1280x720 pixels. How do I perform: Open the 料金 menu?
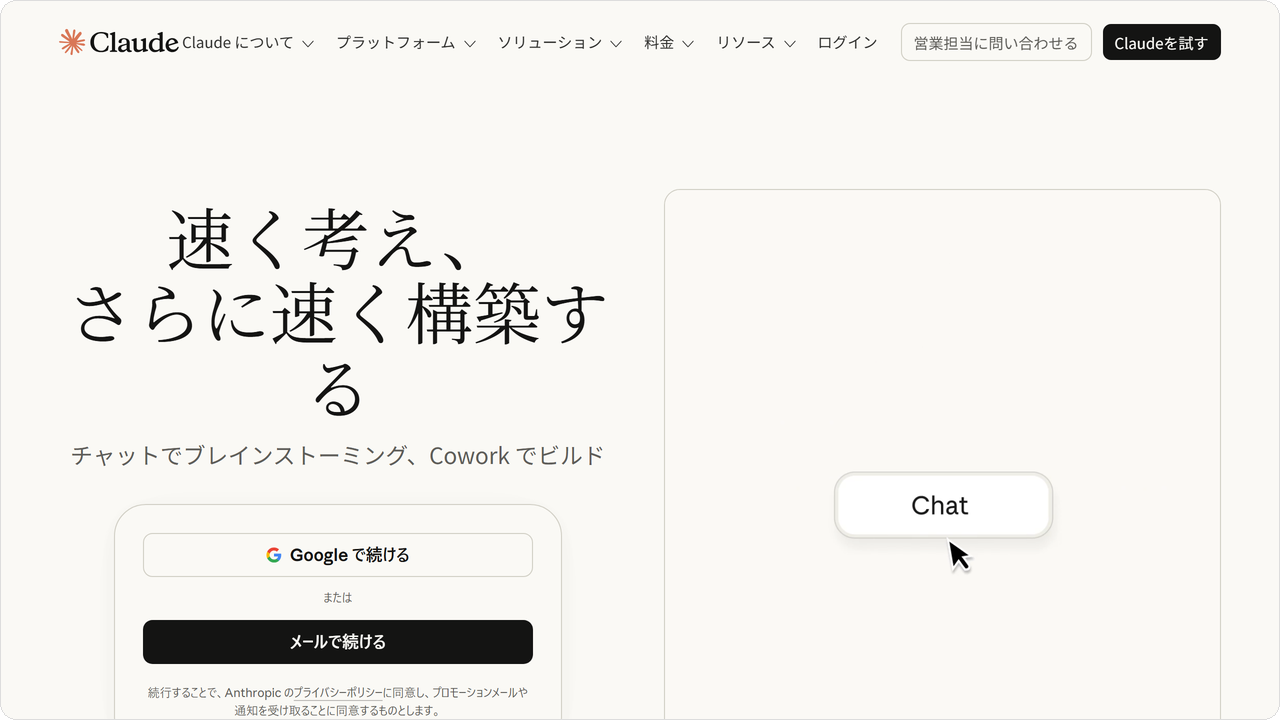[669, 43]
